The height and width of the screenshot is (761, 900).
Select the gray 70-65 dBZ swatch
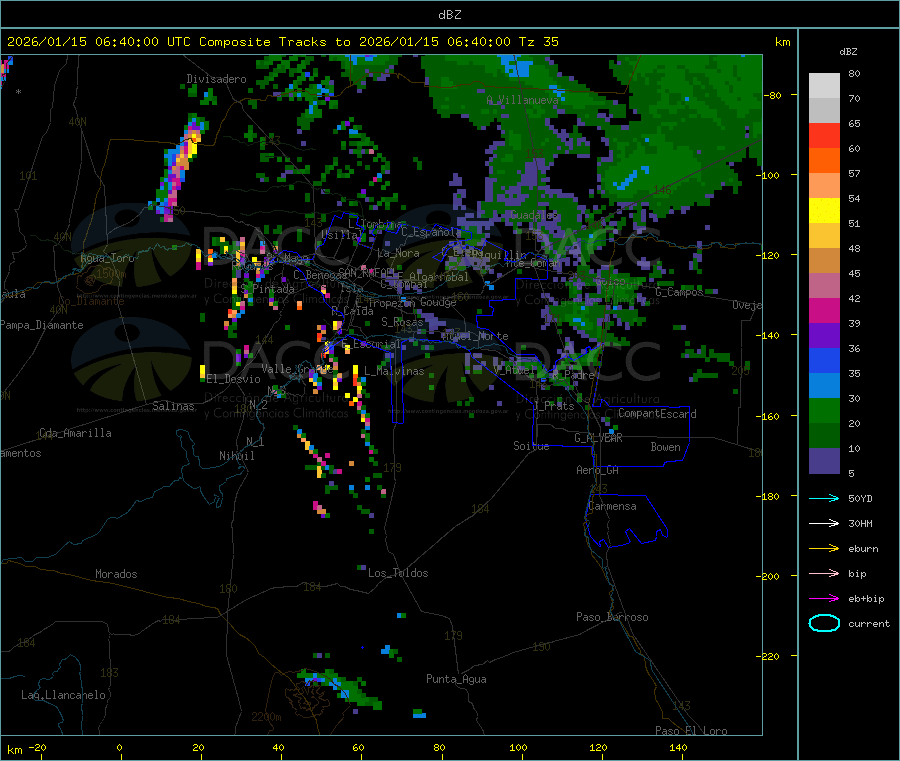[x=824, y=111]
